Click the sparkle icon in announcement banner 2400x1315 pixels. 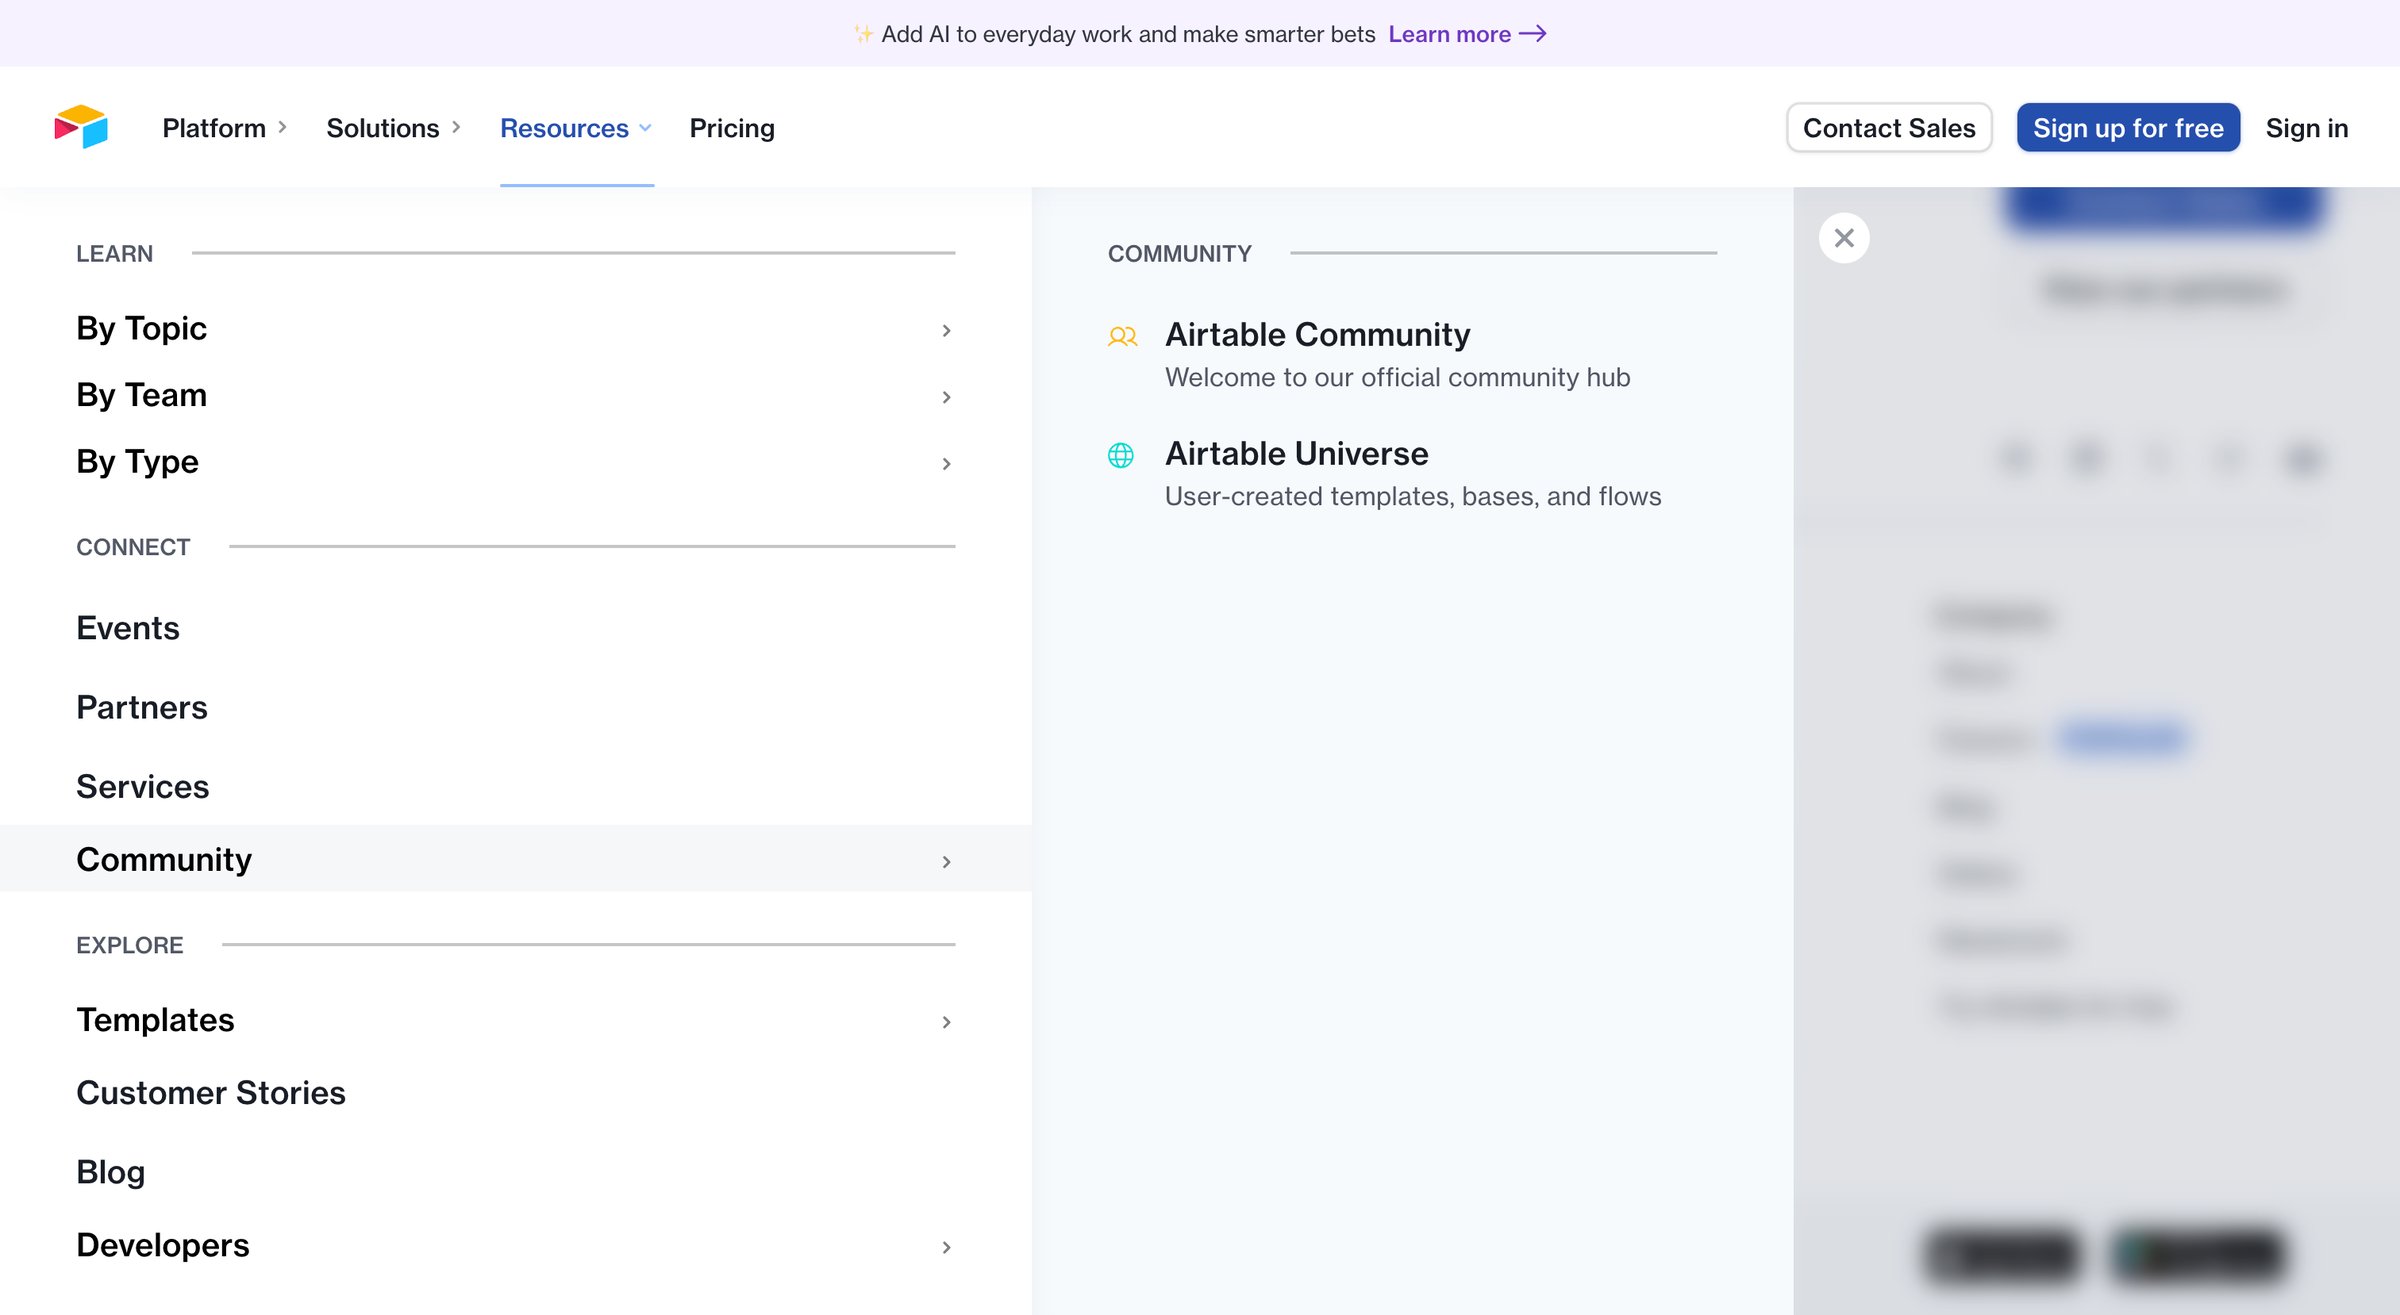(x=863, y=34)
